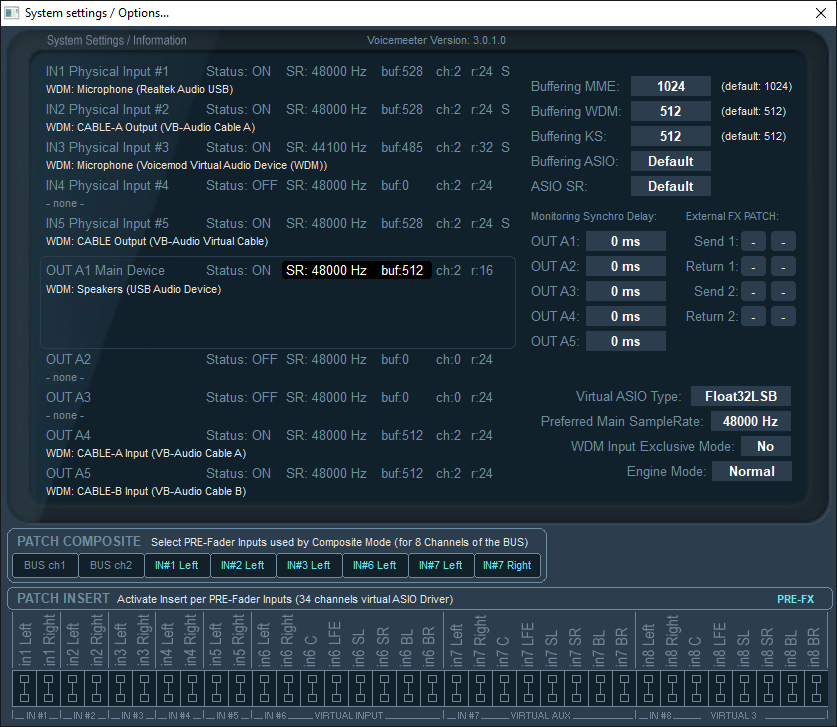Select IN5 Physical Input #5 row
The height and width of the screenshot is (727, 837).
coord(278,223)
